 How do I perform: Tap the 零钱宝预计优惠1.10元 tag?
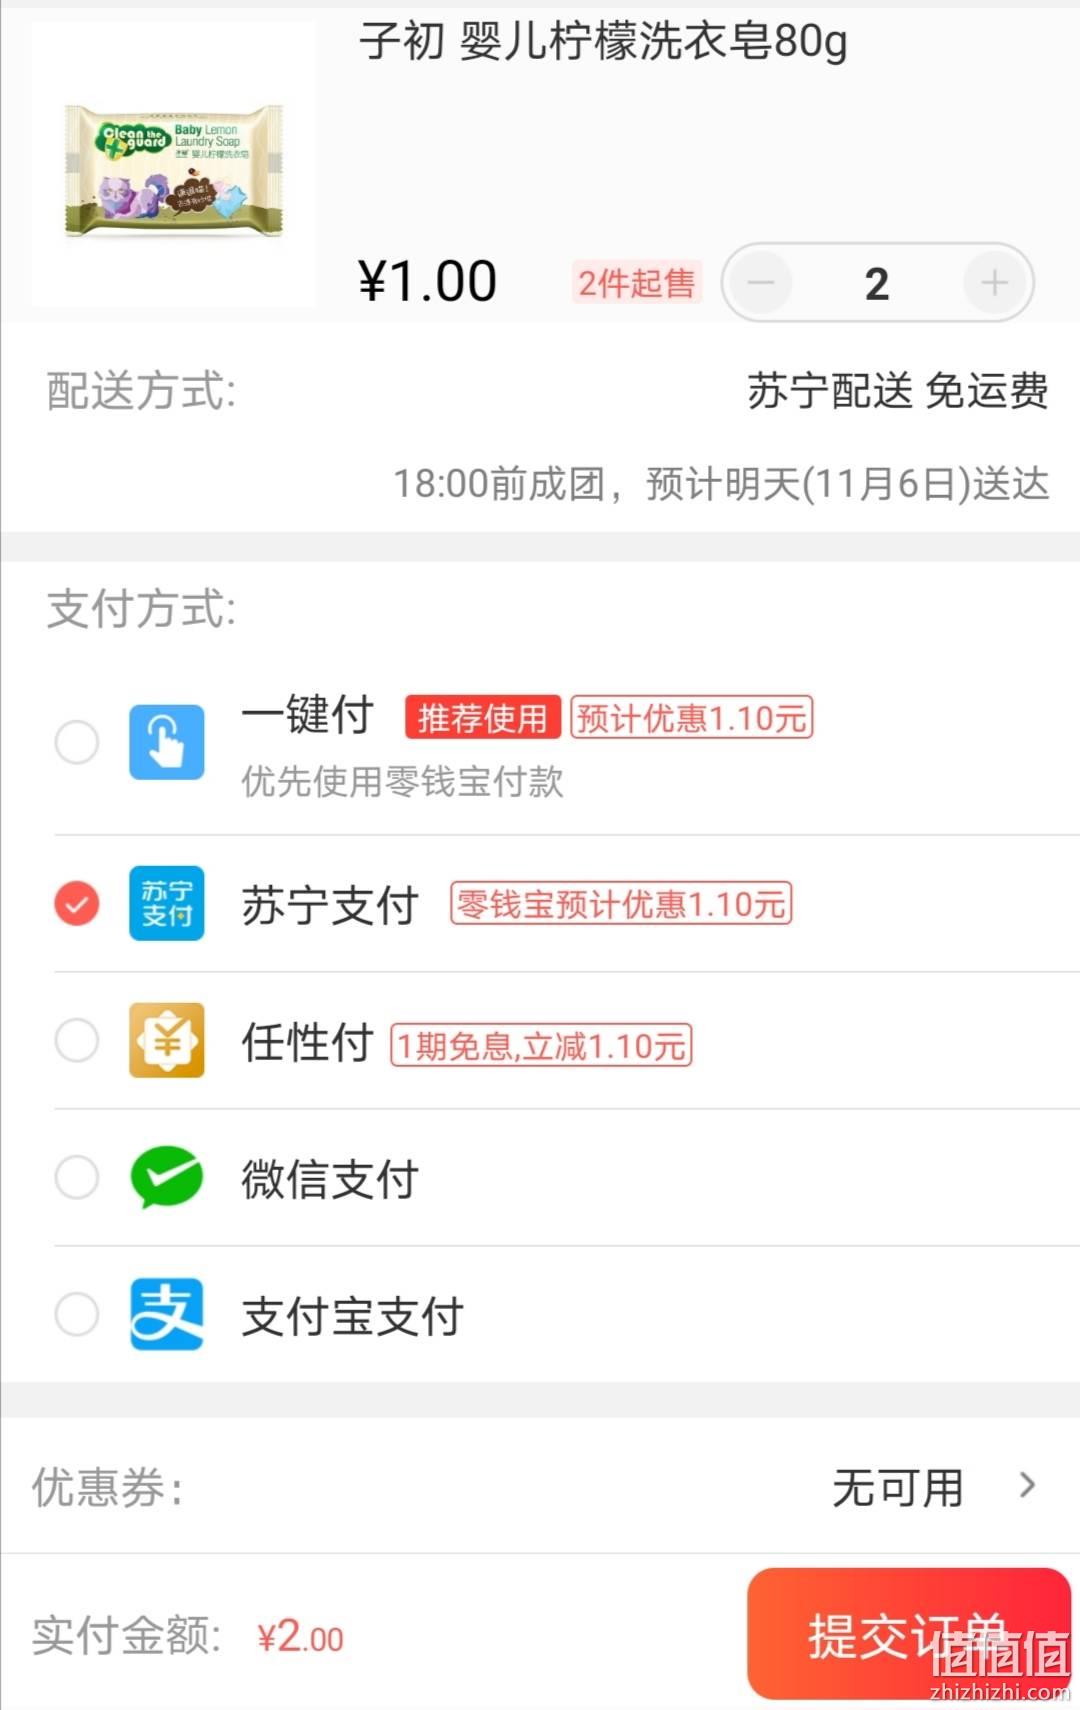click(x=621, y=904)
